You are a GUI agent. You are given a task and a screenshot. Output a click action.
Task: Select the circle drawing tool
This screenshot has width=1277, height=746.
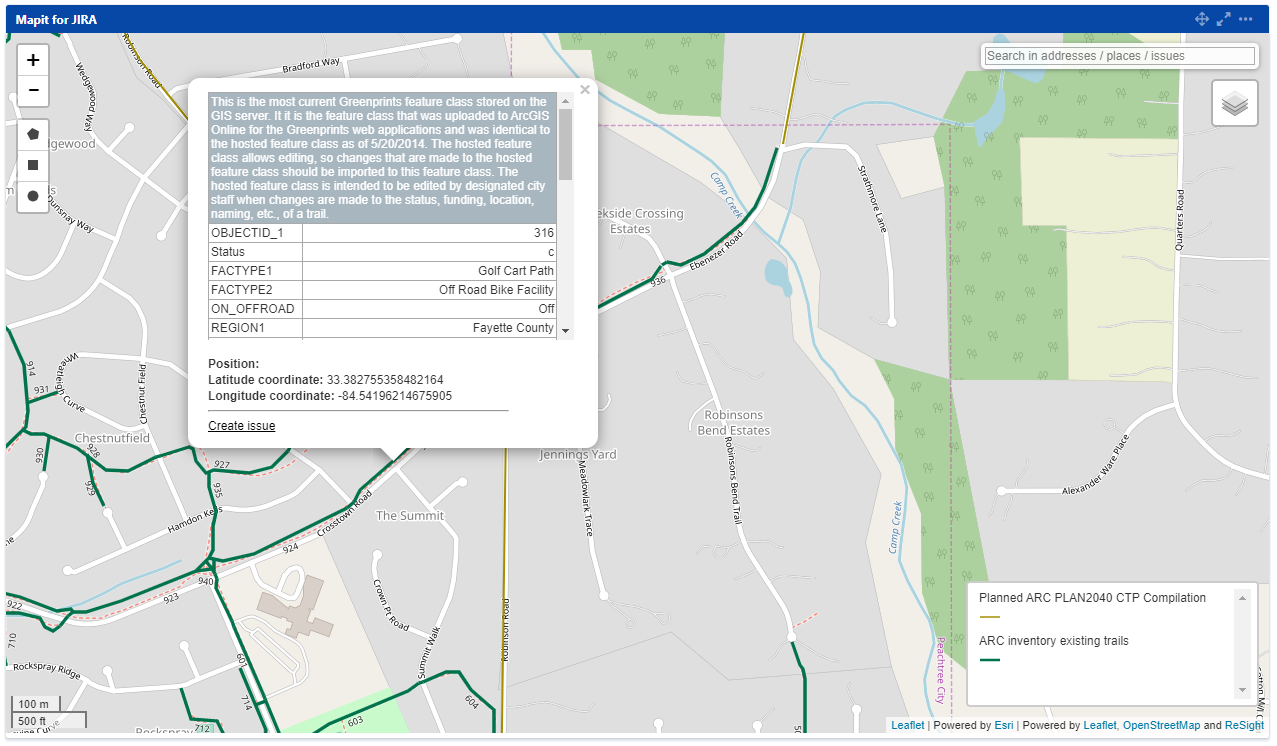tap(32, 195)
